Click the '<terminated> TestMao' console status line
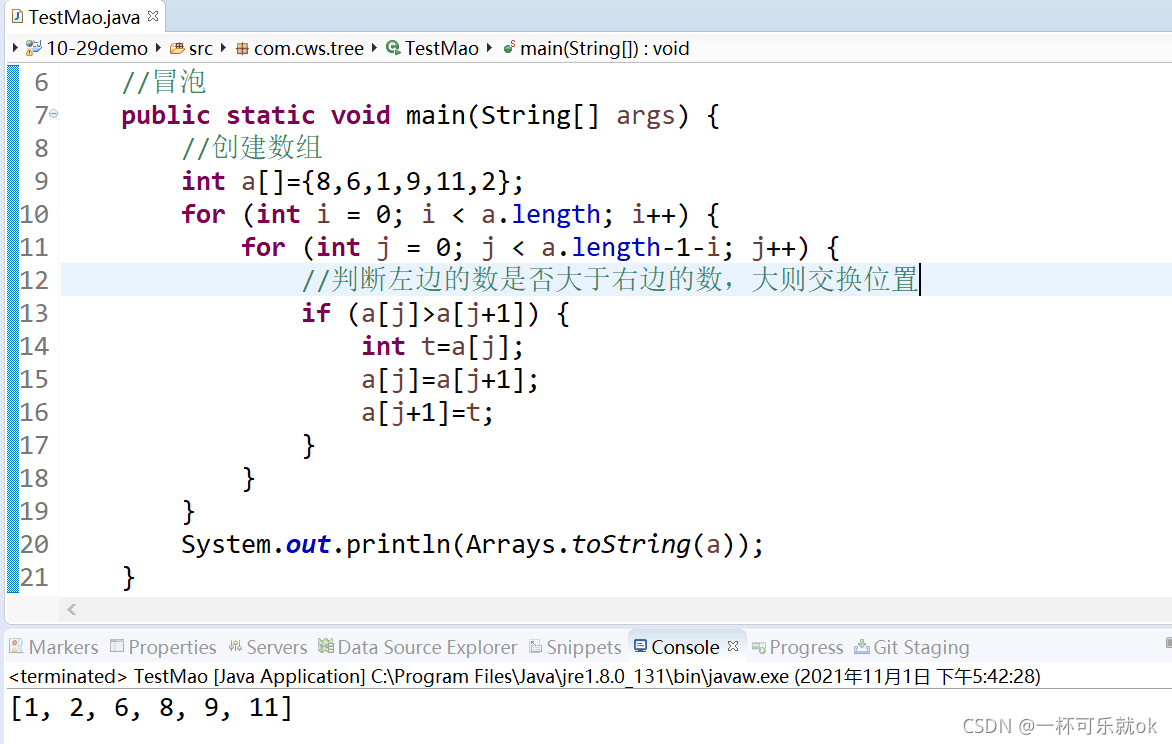 point(524,676)
